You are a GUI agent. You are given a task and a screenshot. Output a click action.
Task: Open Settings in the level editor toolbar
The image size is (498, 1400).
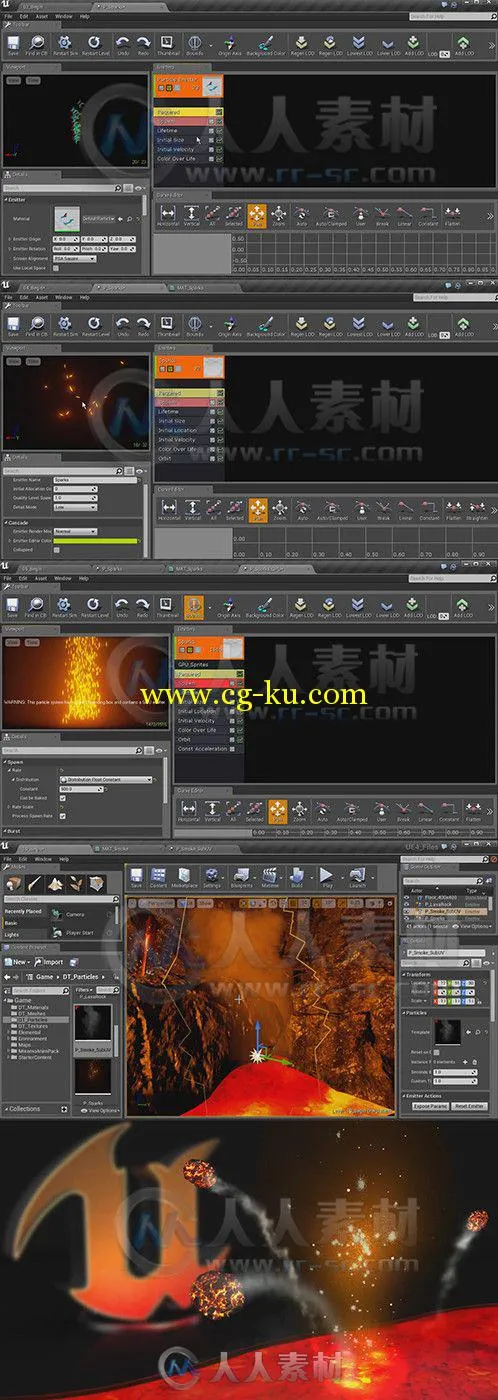click(212, 875)
